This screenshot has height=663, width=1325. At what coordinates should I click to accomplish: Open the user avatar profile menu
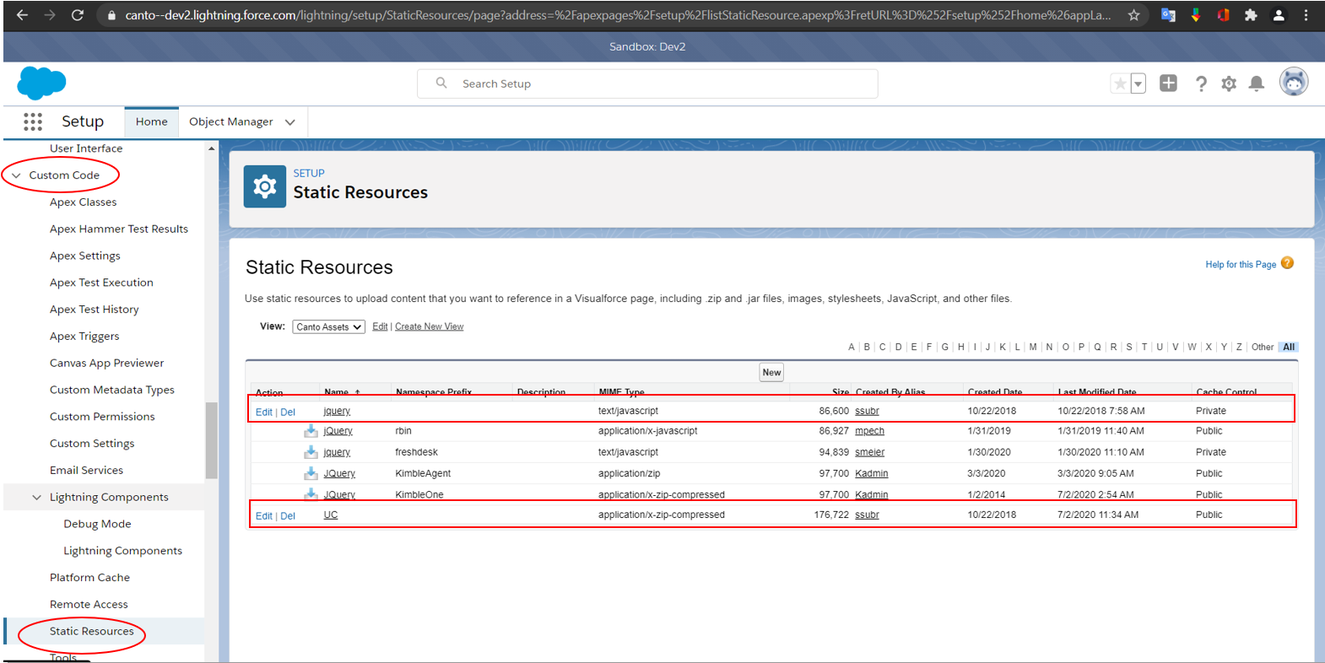(x=1294, y=83)
